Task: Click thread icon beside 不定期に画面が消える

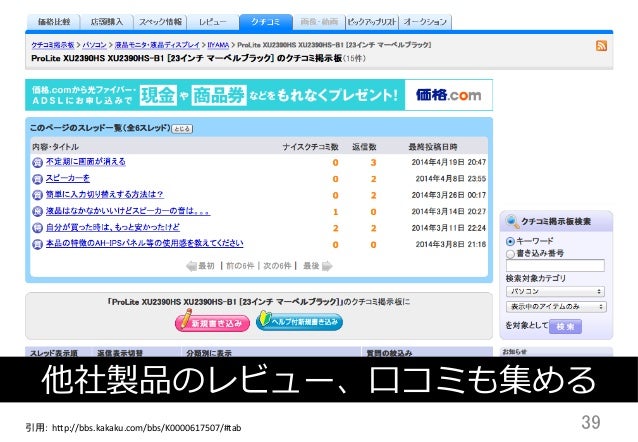Action: point(37,162)
